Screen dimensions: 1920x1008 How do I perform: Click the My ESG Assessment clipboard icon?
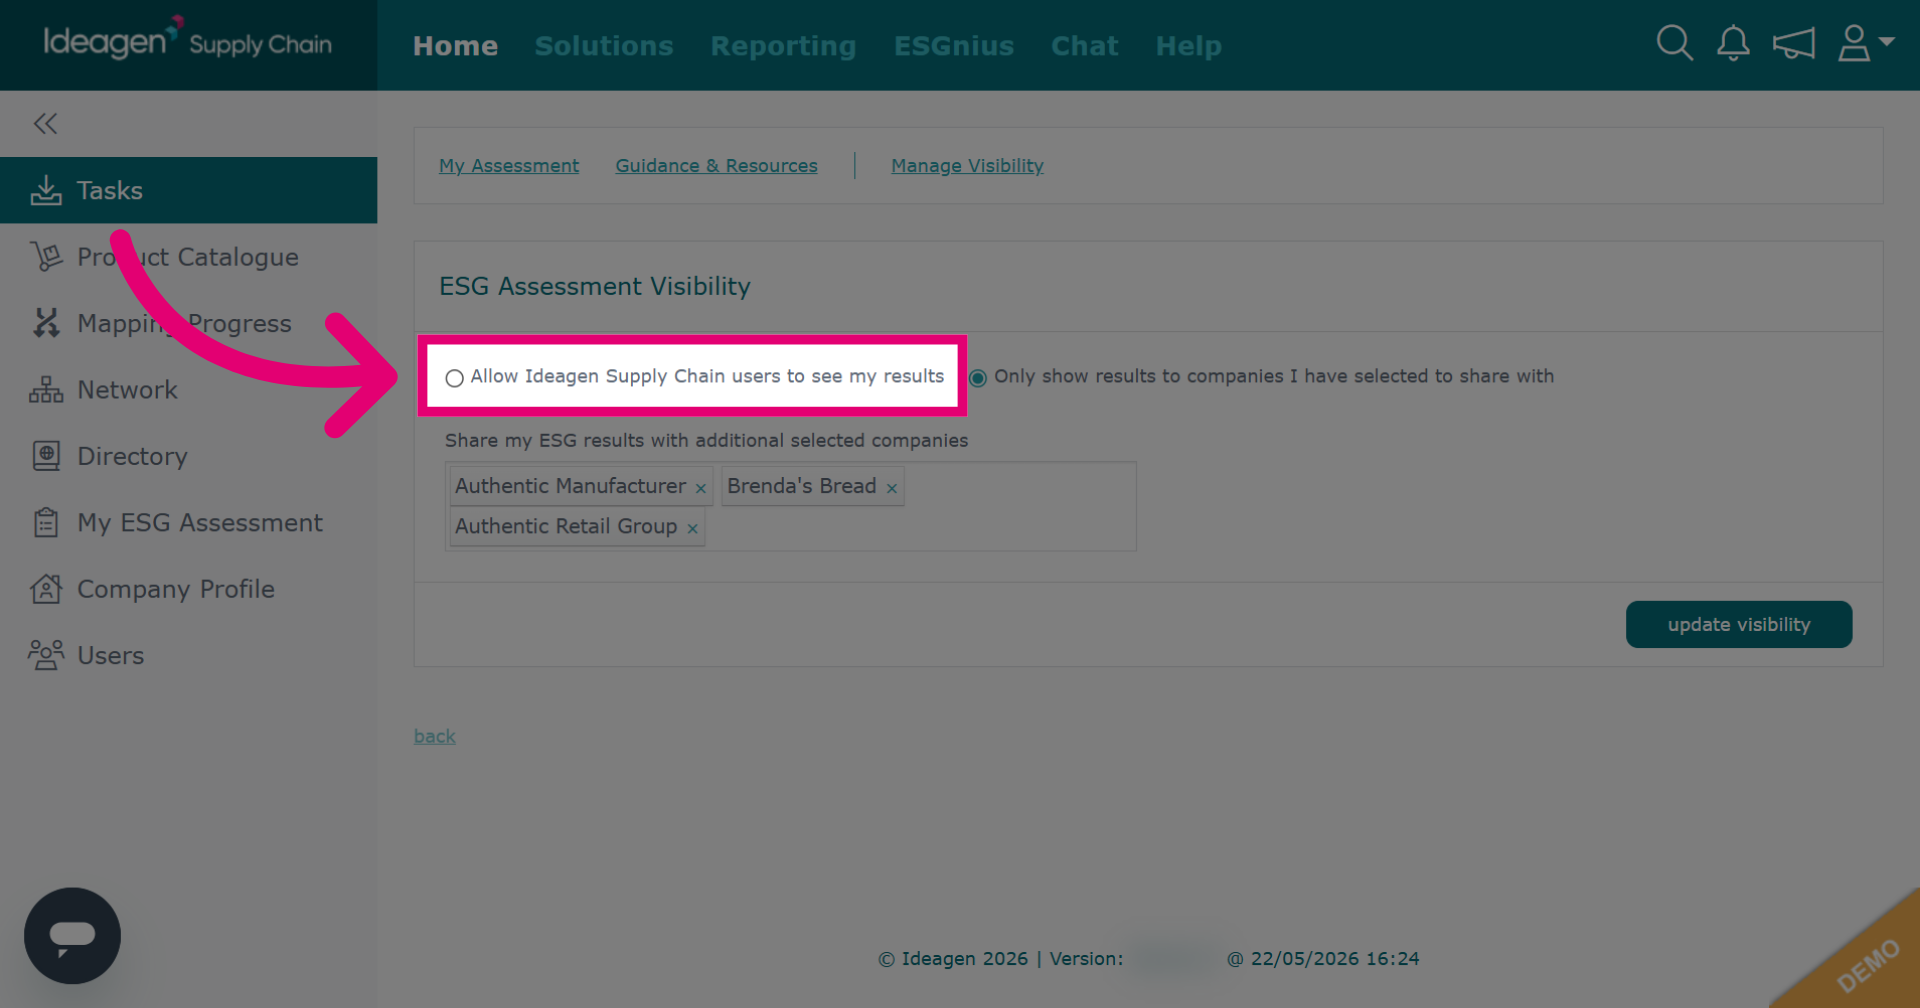click(x=46, y=523)
